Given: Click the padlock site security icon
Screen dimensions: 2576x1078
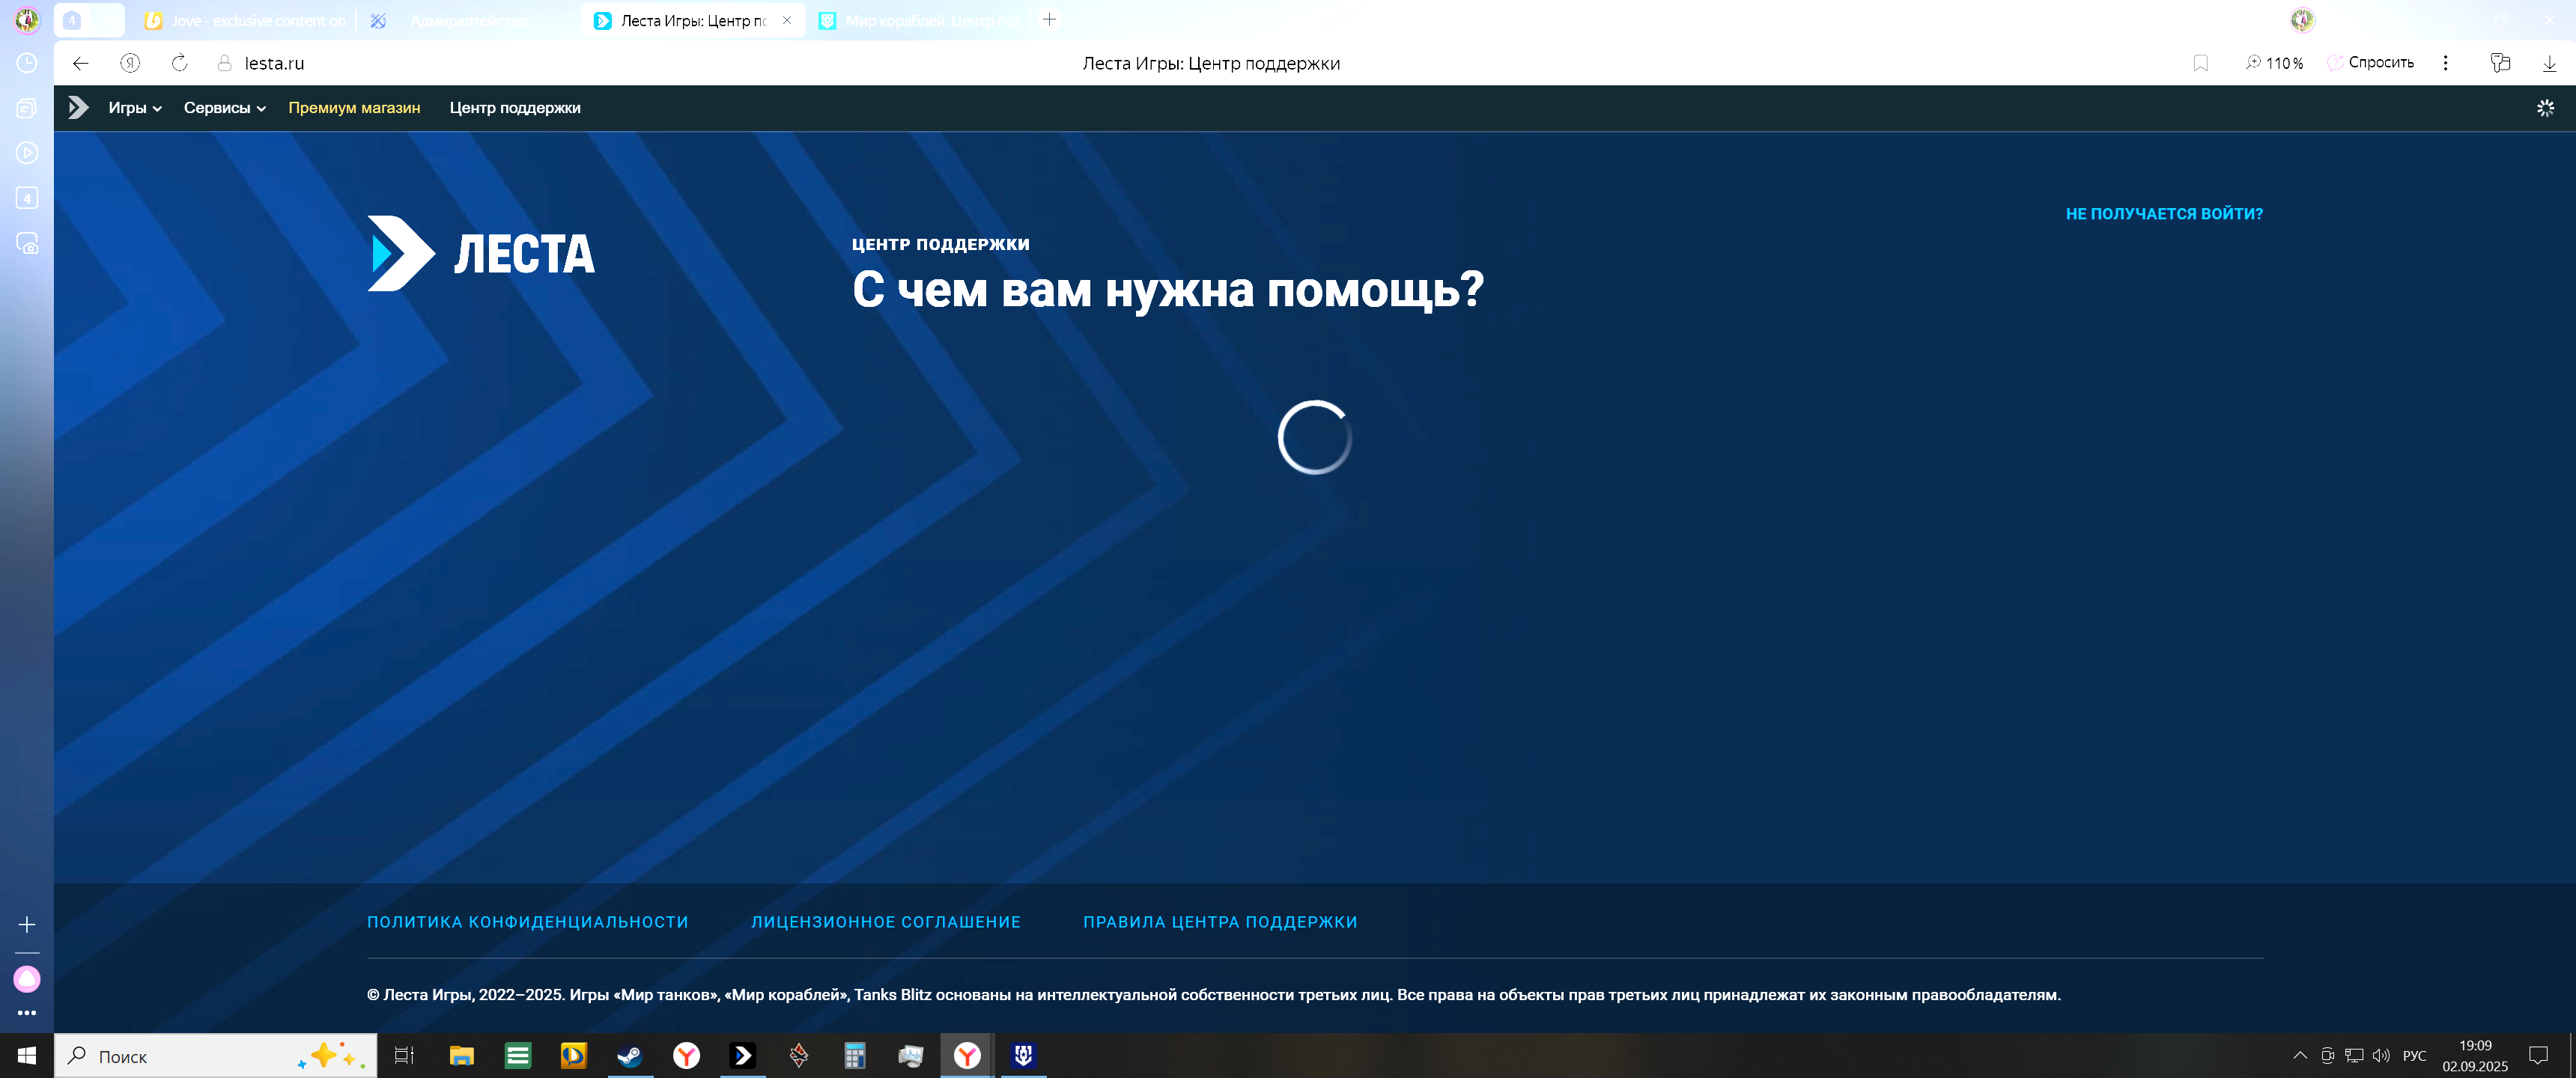Looking at the screenshot, I should click(x=225, y=63).
